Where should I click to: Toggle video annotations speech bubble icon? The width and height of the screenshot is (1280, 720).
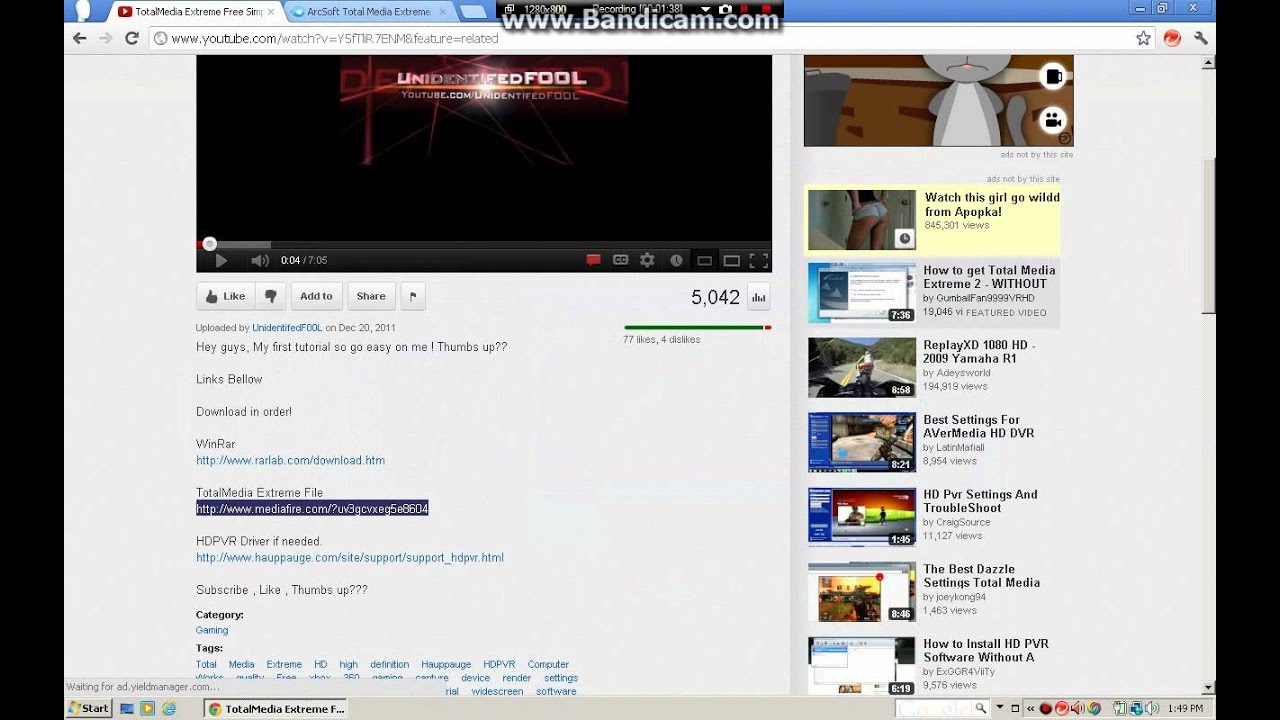tap(593, 260)
